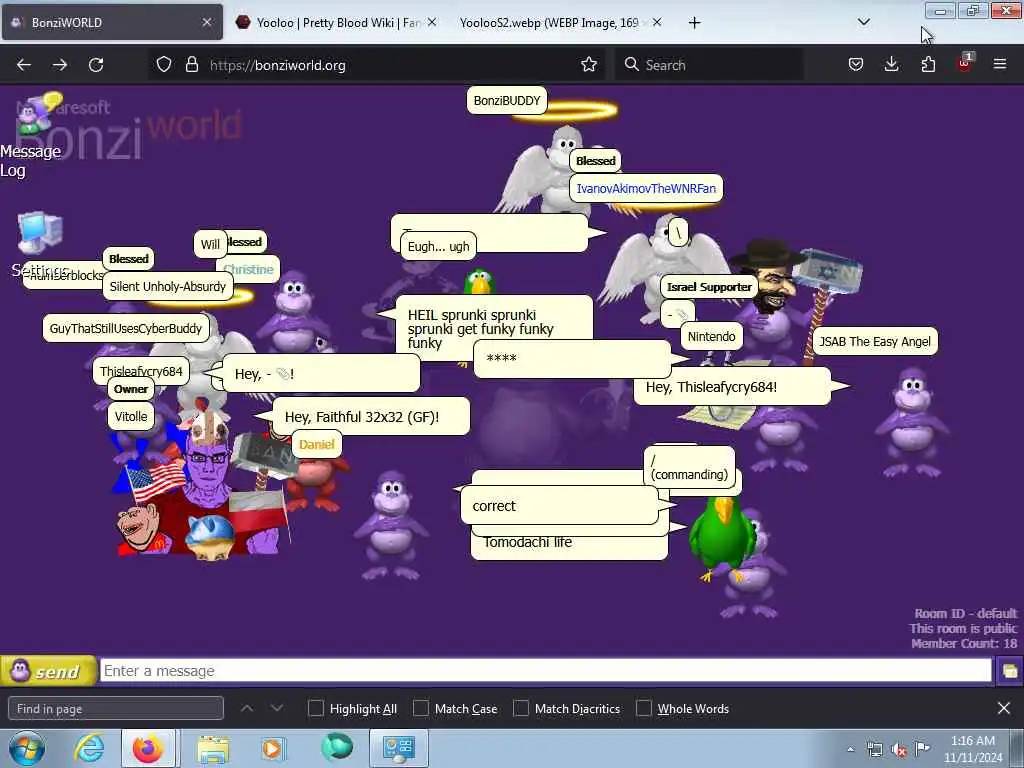Close the find bar
The height and width of the screenshot is (768, 1024).
click(1004, 708)
